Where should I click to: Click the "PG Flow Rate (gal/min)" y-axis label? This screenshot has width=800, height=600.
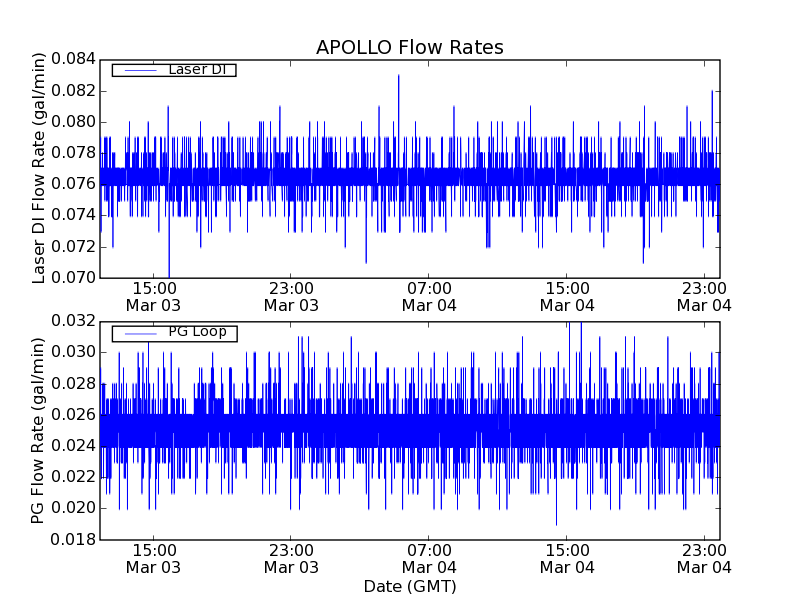[39, 430]
